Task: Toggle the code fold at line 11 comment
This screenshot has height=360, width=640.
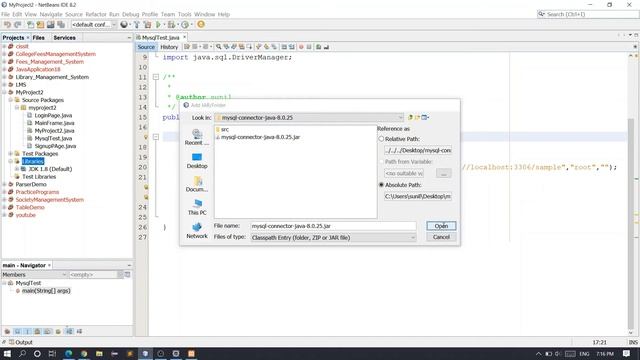Action: pyautogui.click(x=156, y=77)
